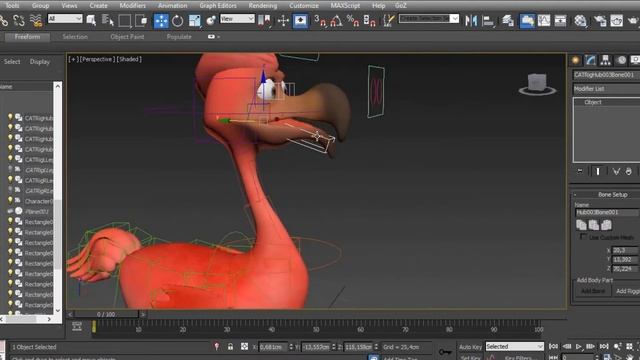Switch to Modify command panel tab
Image resolution: width=640 pixels, height=360 pixels.
(591, 60)
